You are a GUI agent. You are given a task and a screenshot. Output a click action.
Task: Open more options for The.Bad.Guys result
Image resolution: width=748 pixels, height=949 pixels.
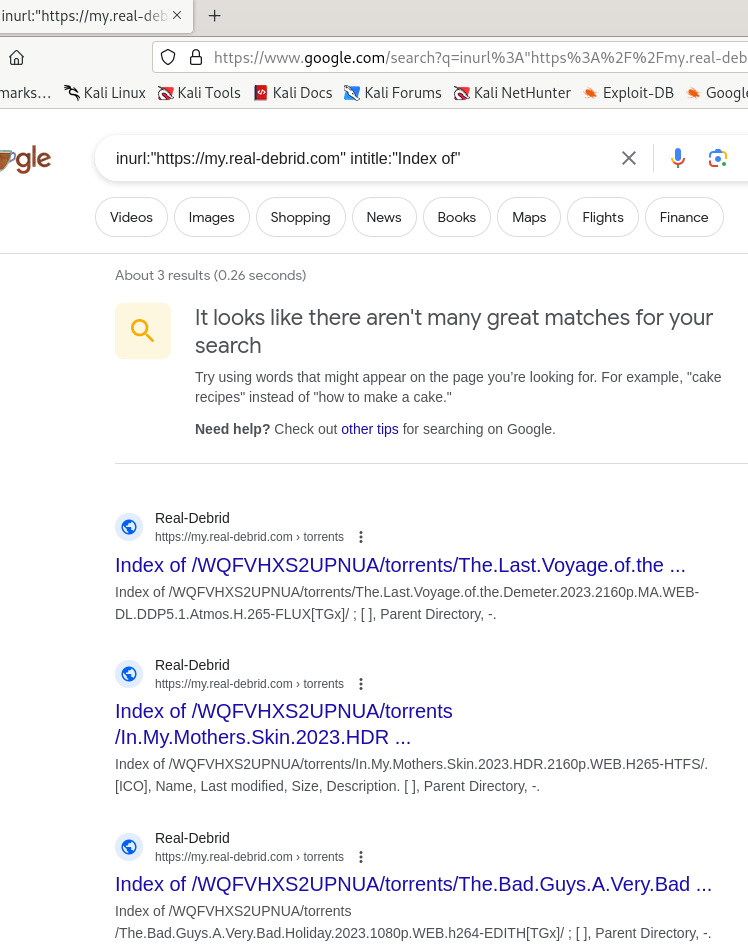361,857
